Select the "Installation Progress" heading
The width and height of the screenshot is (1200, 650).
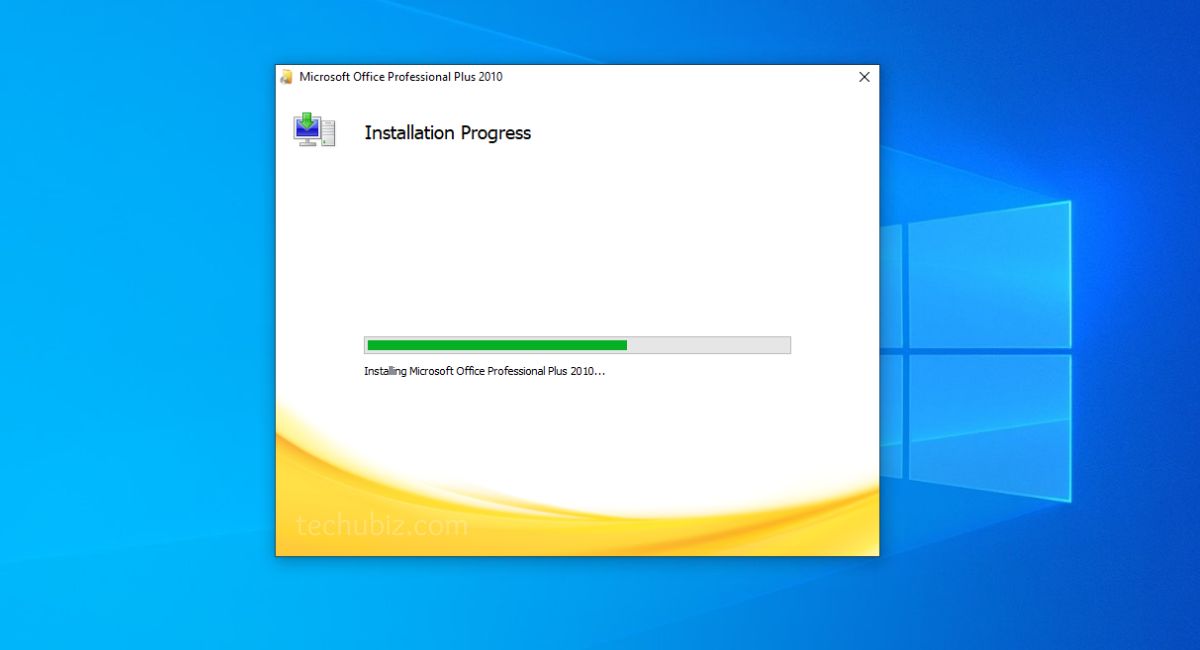click(447, 133)
